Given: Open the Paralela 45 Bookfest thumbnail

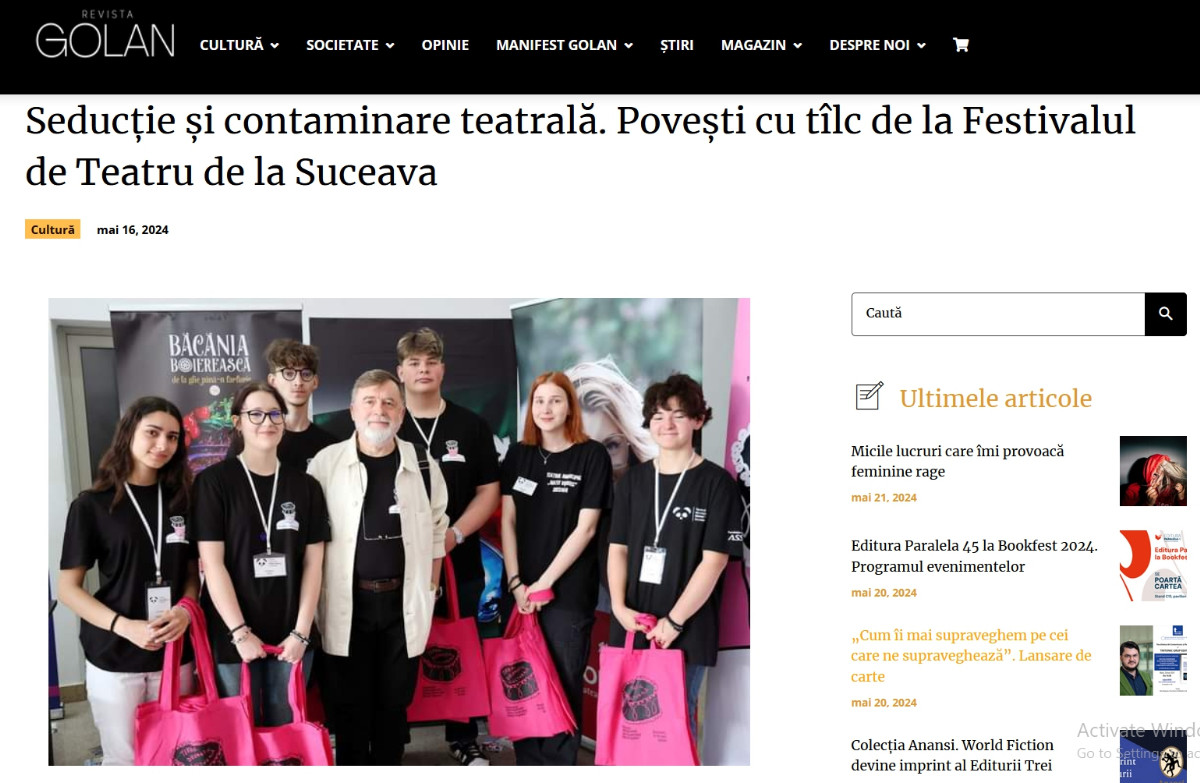Looking at the screenshot, I should [x=1153, y=566].
